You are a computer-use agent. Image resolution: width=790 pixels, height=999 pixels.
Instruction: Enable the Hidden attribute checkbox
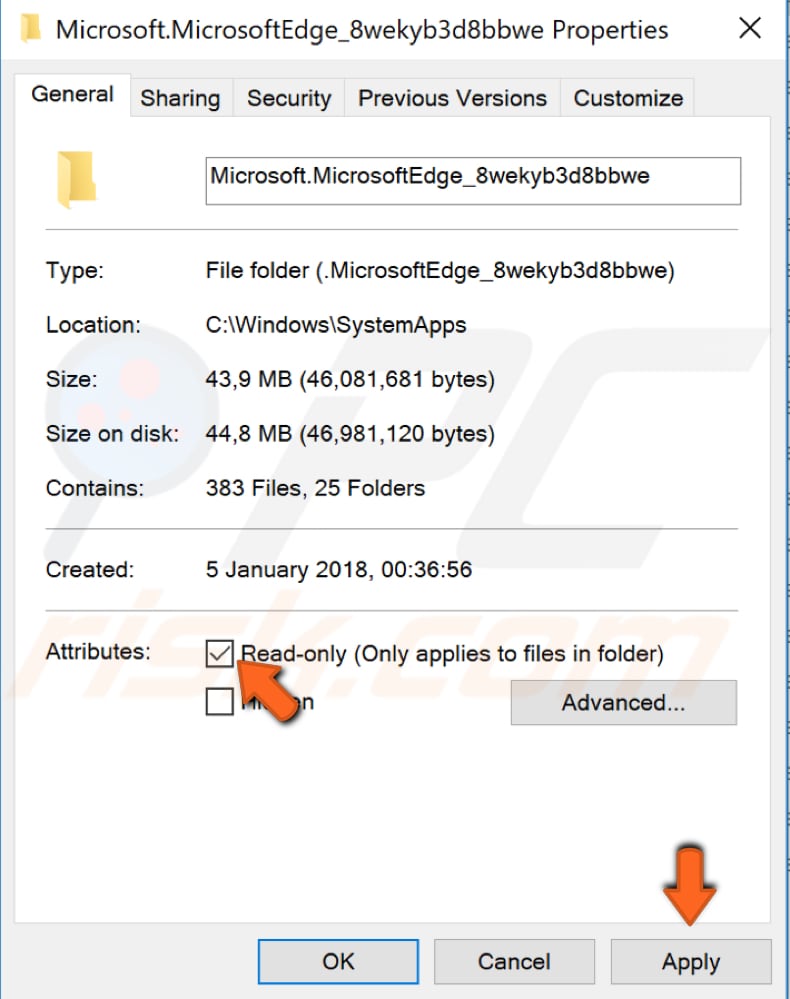(217, 702)
